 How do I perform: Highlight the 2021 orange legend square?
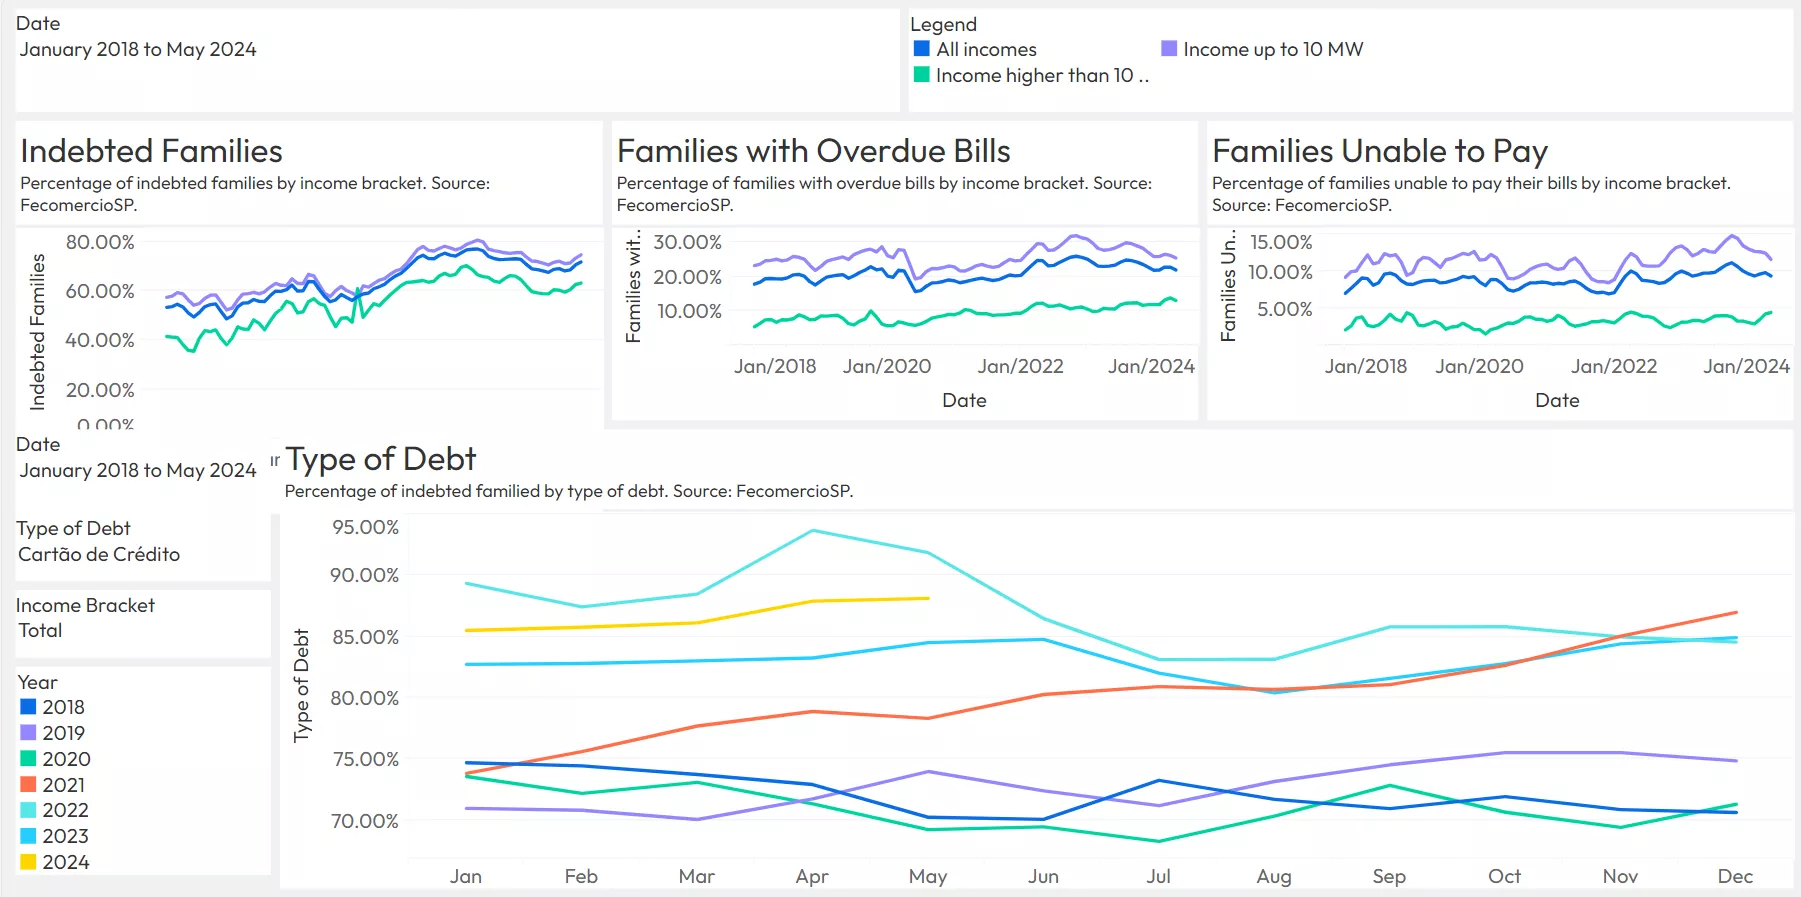click(x=28, y=785)
